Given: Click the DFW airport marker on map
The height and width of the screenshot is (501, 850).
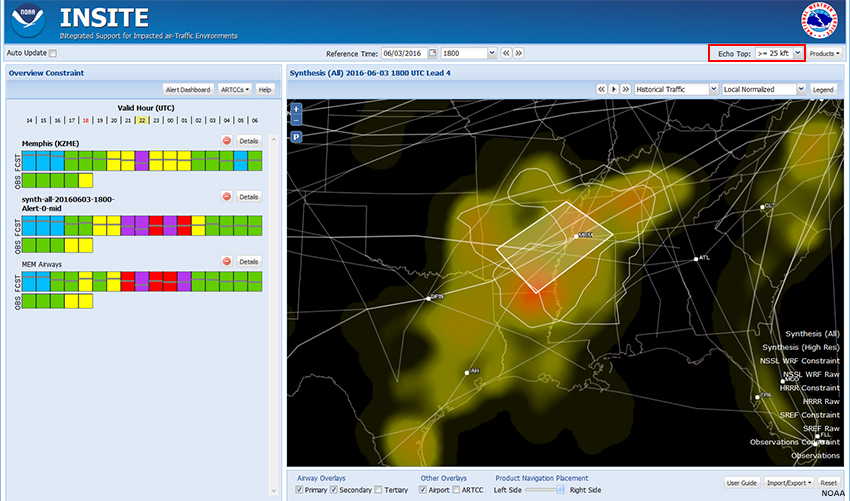Looking at the screenshot, I should point(428,299).
